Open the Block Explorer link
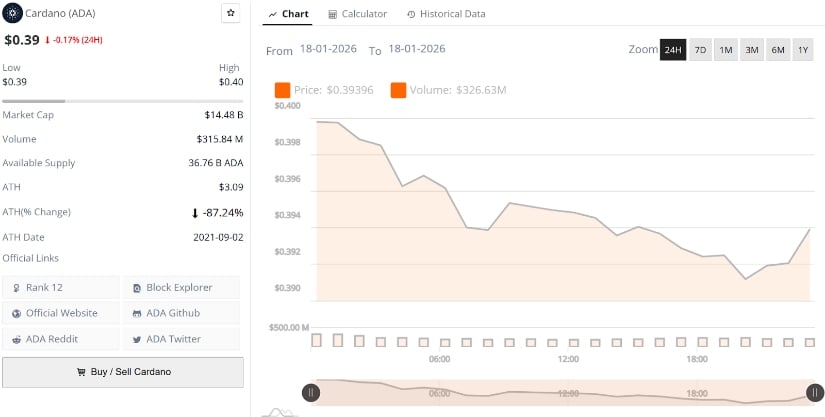This screenshot has width=825, height=417. pyautogui.click(x=181, y=287)
